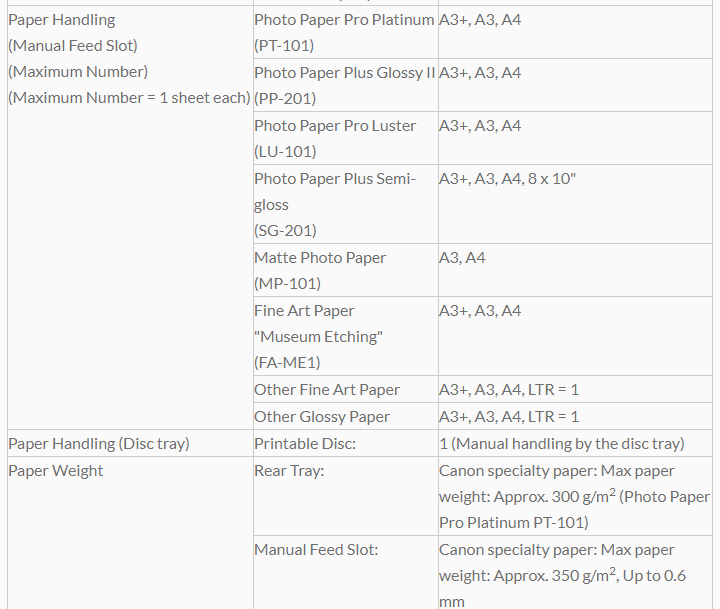Click "(Maximum Number = 1 sheet each)" text
Screen dimensions: 720x609
point(129,98)
